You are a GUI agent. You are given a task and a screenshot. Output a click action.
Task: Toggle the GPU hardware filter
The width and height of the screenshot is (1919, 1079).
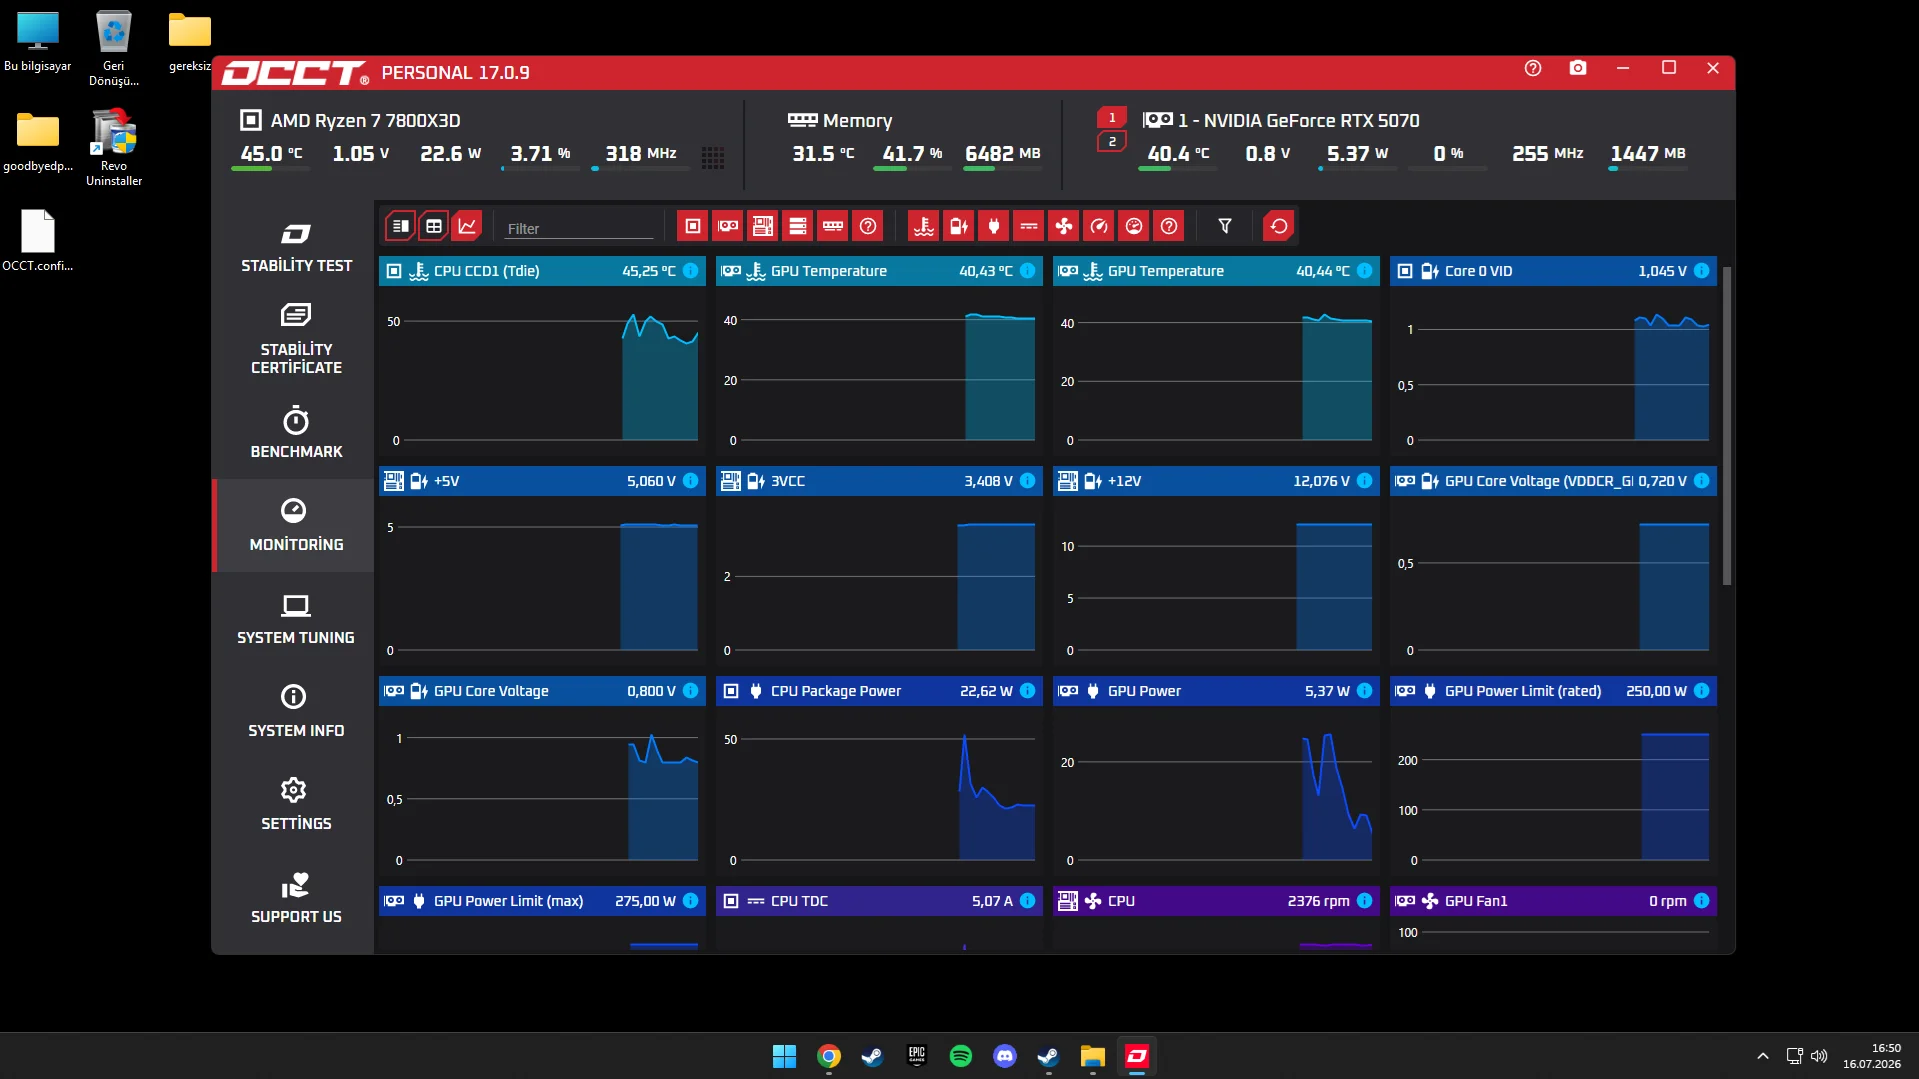(x=728, y=226)
